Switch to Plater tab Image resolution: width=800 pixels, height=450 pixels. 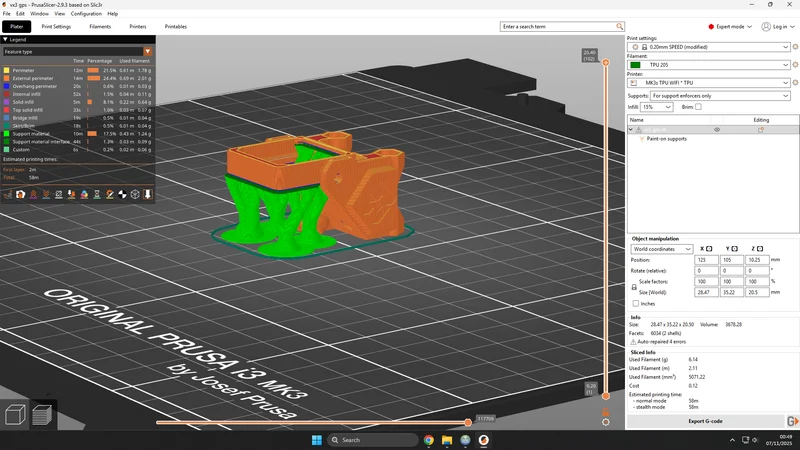[17, 27]
